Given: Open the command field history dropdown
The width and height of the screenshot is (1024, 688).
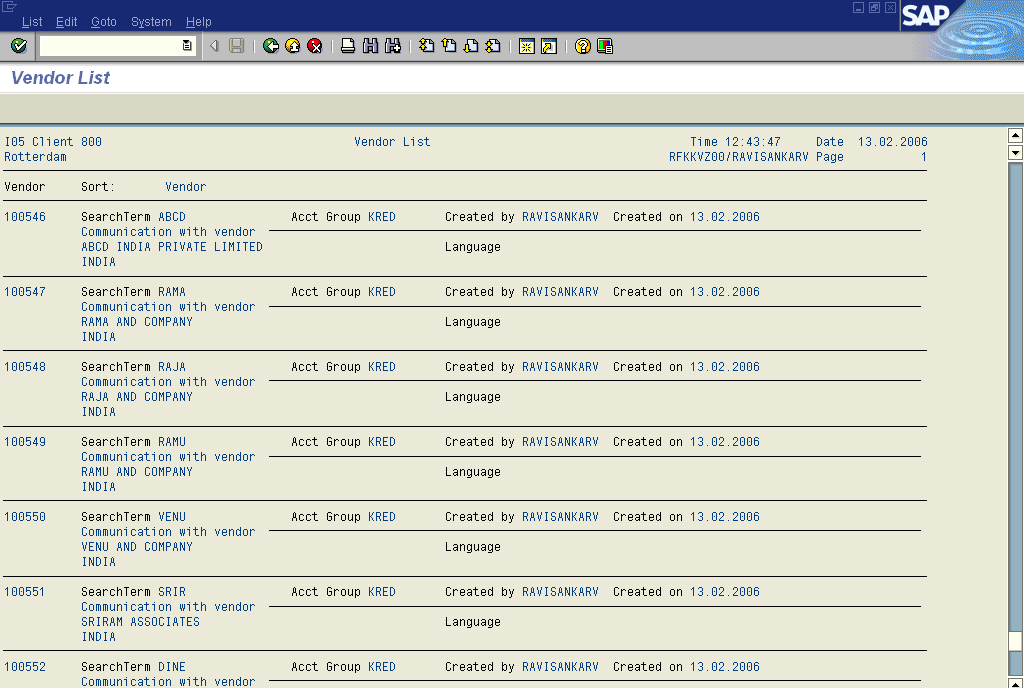Looking at the screenshot, I should (x=187, y=46).
